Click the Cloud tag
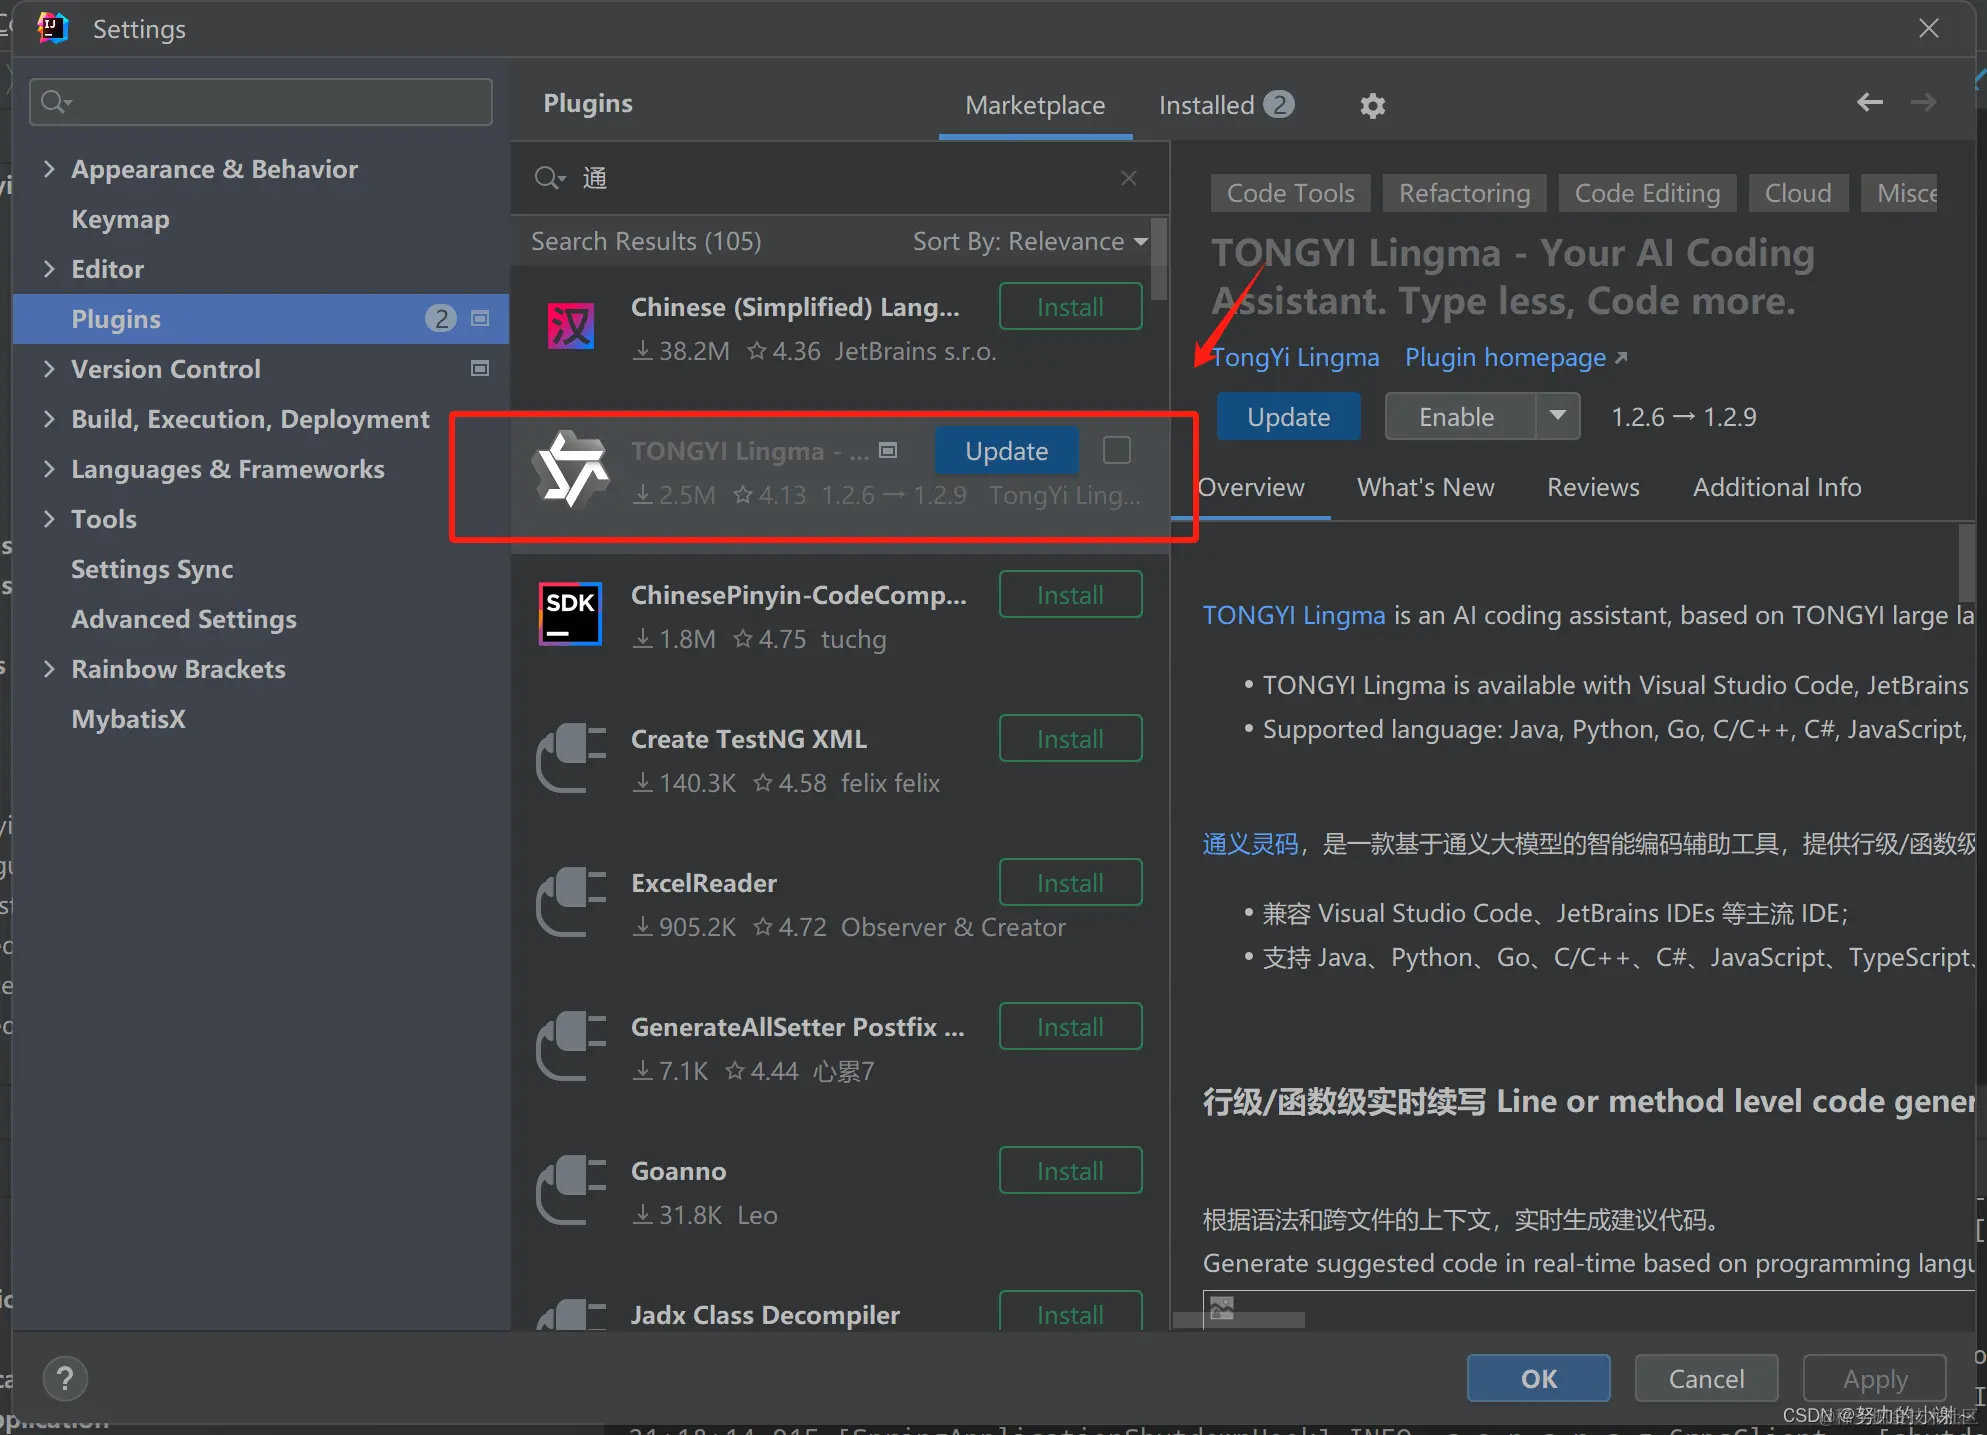This screenshot has height=1435, width=1987. coord(1797,193)
